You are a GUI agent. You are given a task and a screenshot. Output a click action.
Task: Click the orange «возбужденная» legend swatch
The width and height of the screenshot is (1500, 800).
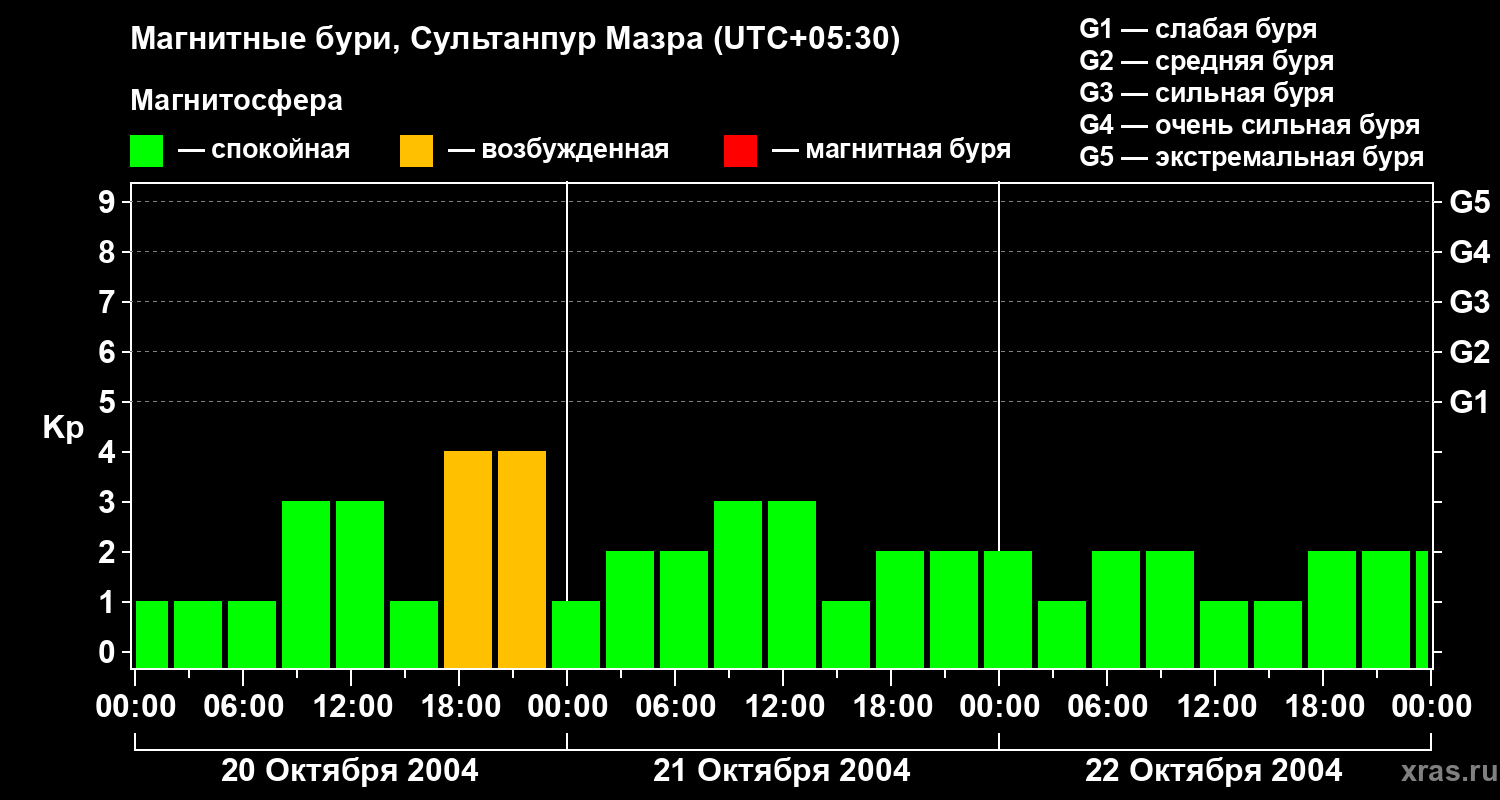tap(416, 151)
